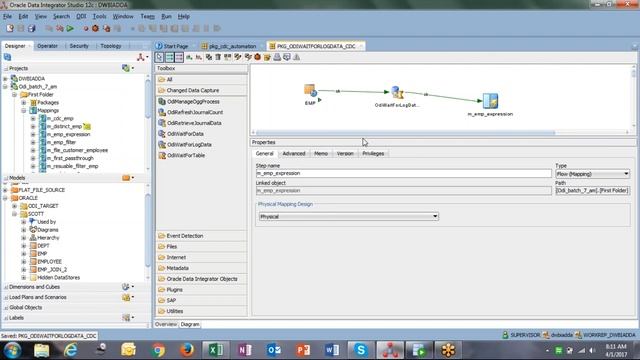Screen dimensions: 640x360
Task: Open the ODI menu
Action: pos(81,16)
